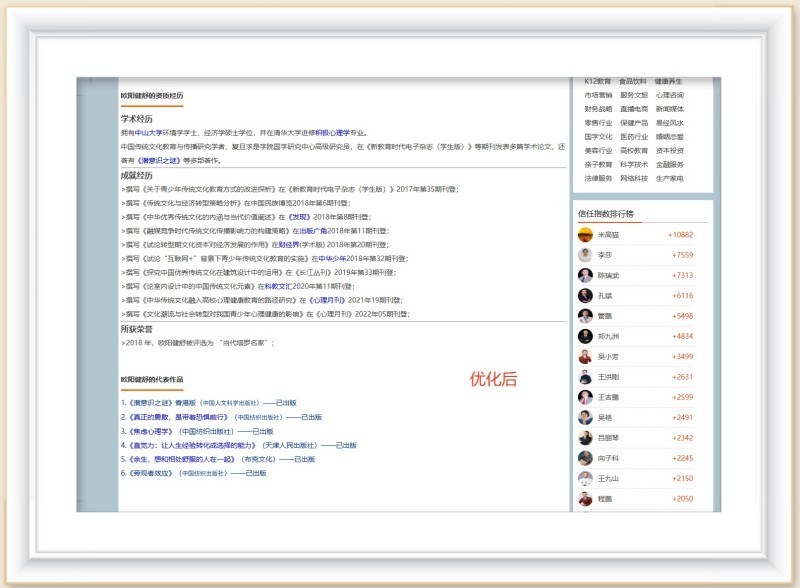Click the avatar next to 米高猫
Viewport: 800px width, 588px height.
point(585,235)
